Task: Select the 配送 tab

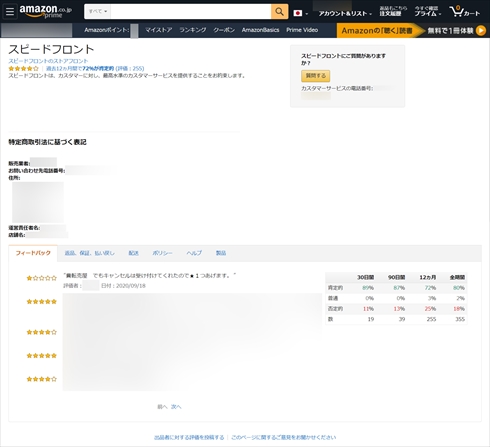Action: pyautogui.click(x=134, y=253)
